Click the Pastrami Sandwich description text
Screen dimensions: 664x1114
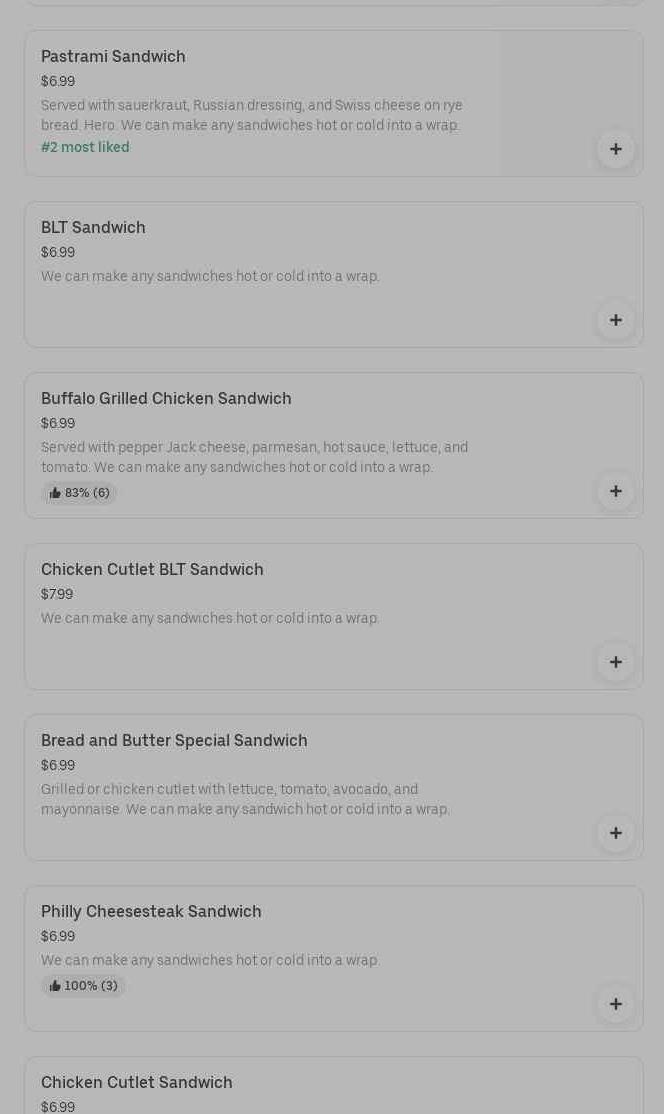tap(251, 115)
